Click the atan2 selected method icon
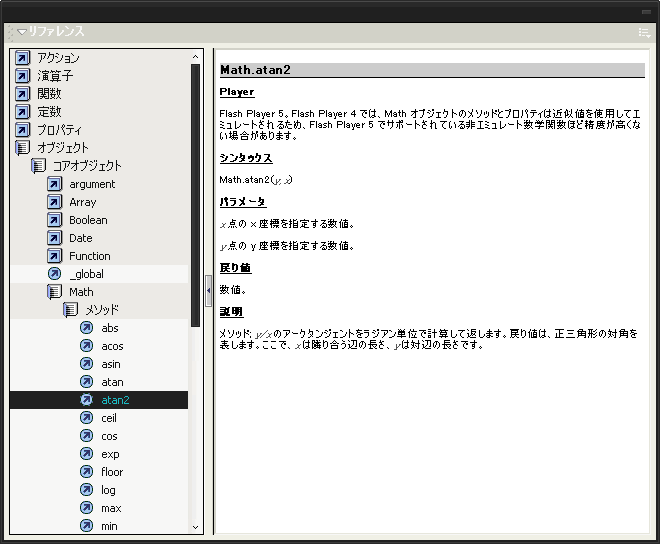Screen dimensions: 660x544 [86, 400]
